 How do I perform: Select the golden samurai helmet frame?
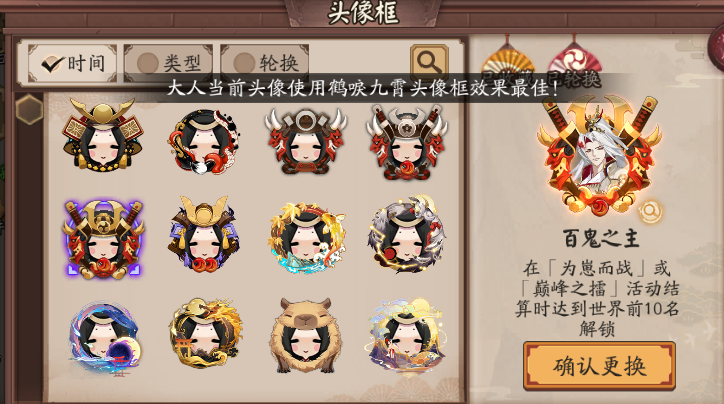[x=103, y=135]
